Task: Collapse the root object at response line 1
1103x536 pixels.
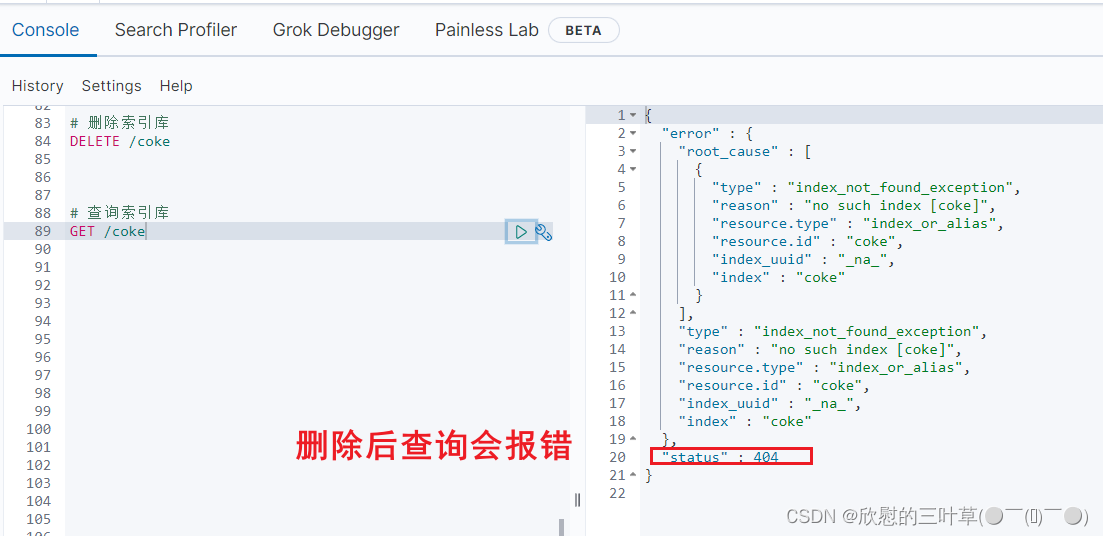Action: pos(633,115)
